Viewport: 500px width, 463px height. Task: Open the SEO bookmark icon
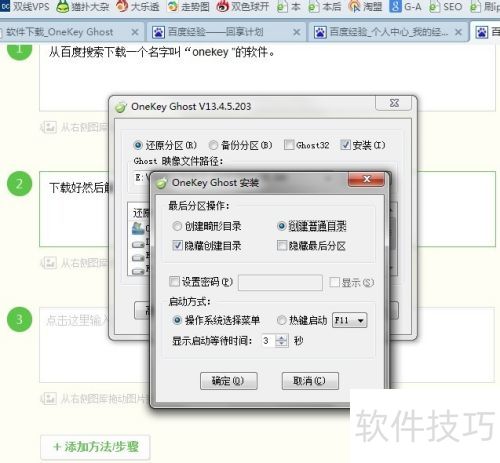pos(434,7)
